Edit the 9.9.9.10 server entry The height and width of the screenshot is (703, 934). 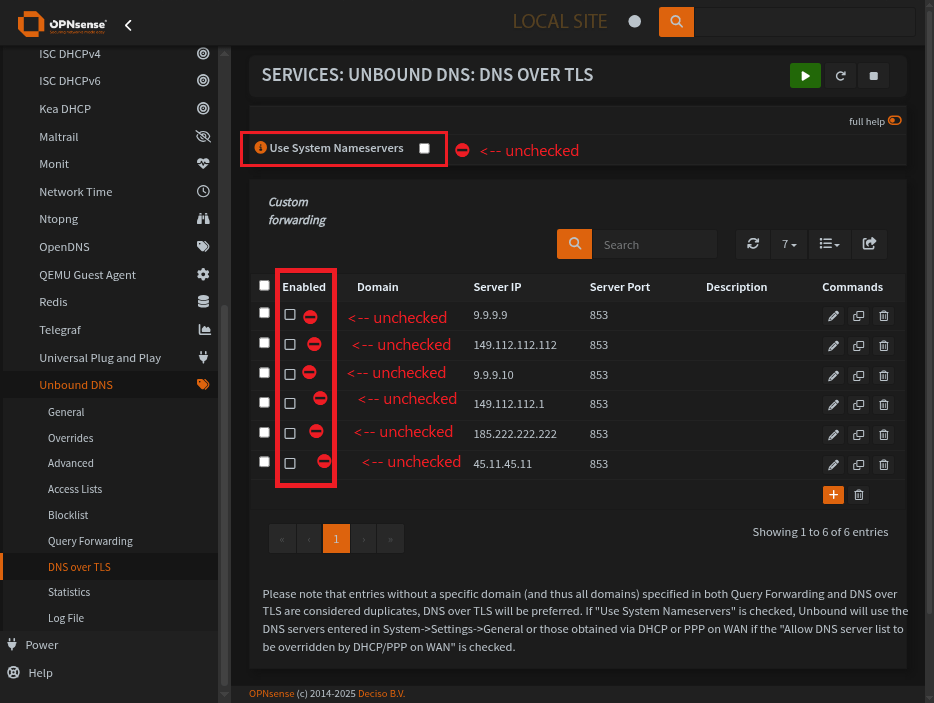pyautogui.click(x=833, y=375)
